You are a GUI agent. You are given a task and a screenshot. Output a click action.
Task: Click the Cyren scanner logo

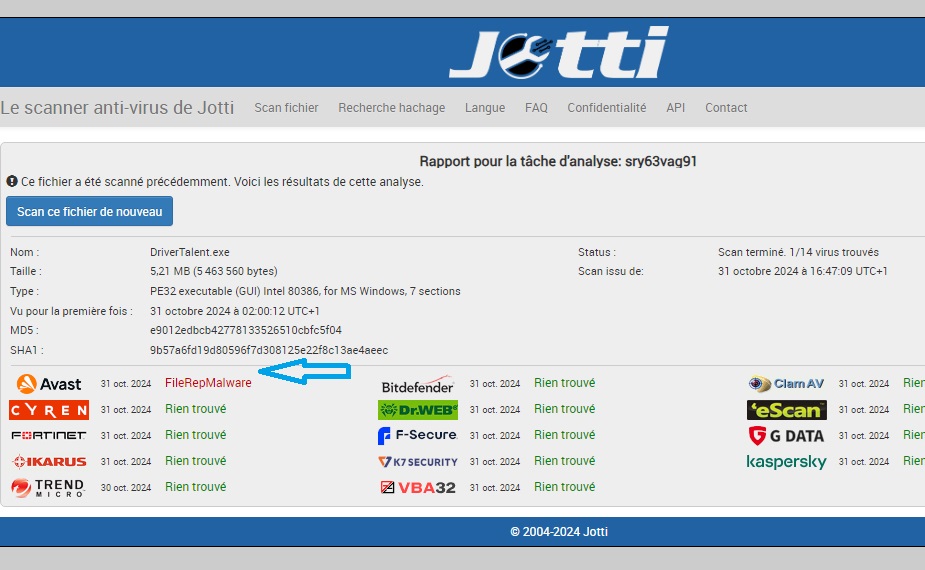click(x=49, y=410)
